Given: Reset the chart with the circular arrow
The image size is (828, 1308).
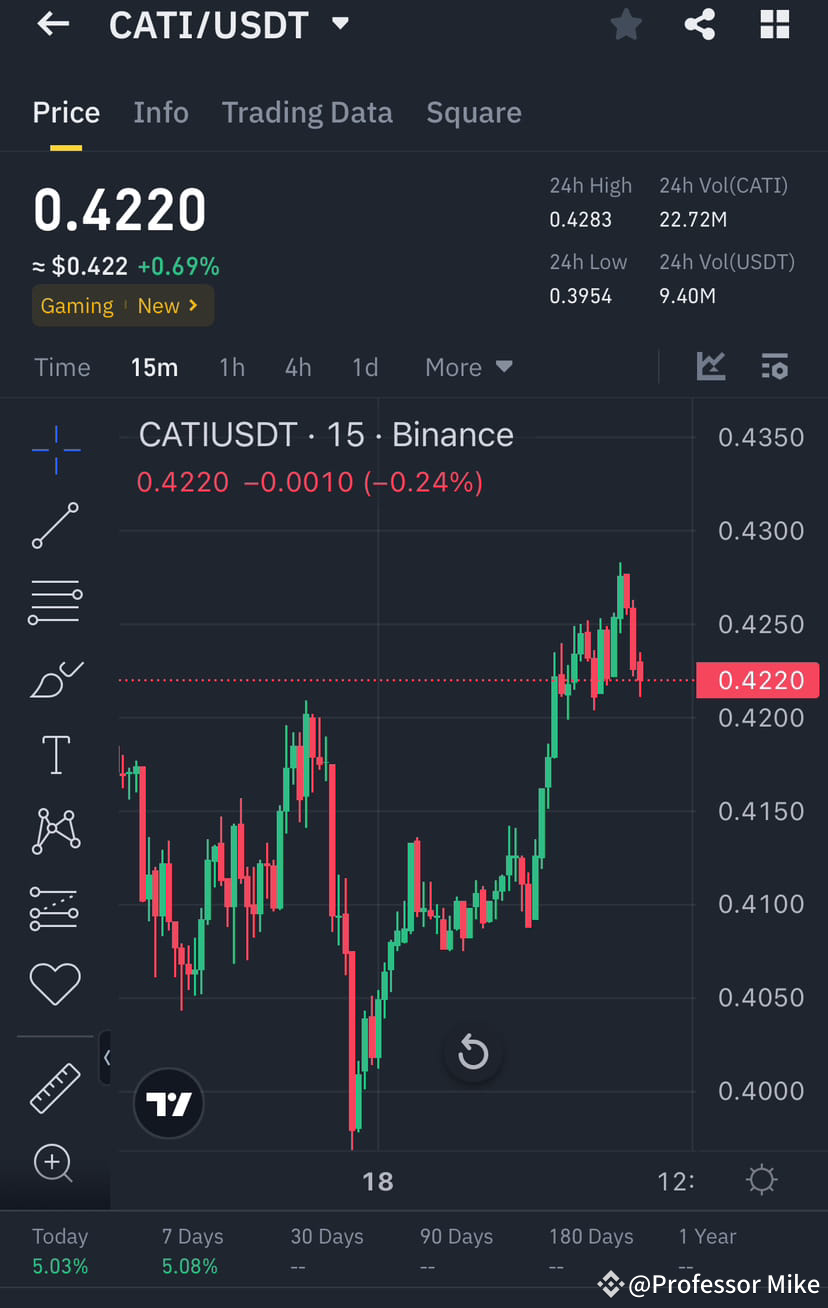Looking at the screenshot, I should click(472, 1052).
